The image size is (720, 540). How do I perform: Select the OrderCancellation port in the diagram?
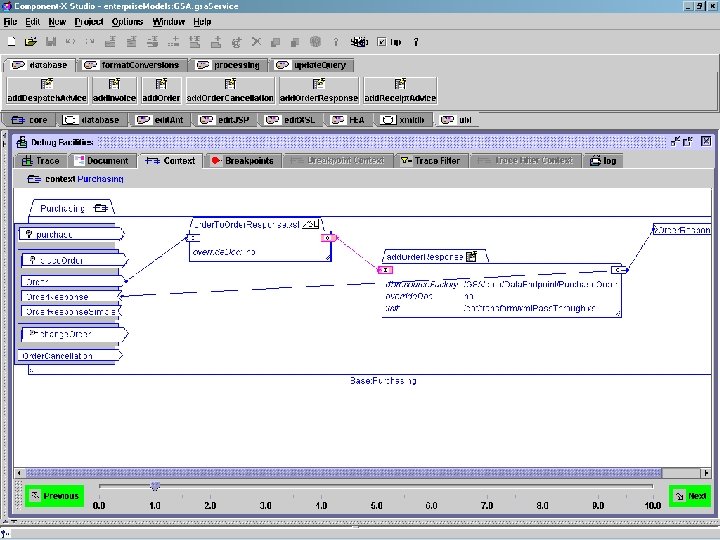pyautogui.click(x=70, y=356)
